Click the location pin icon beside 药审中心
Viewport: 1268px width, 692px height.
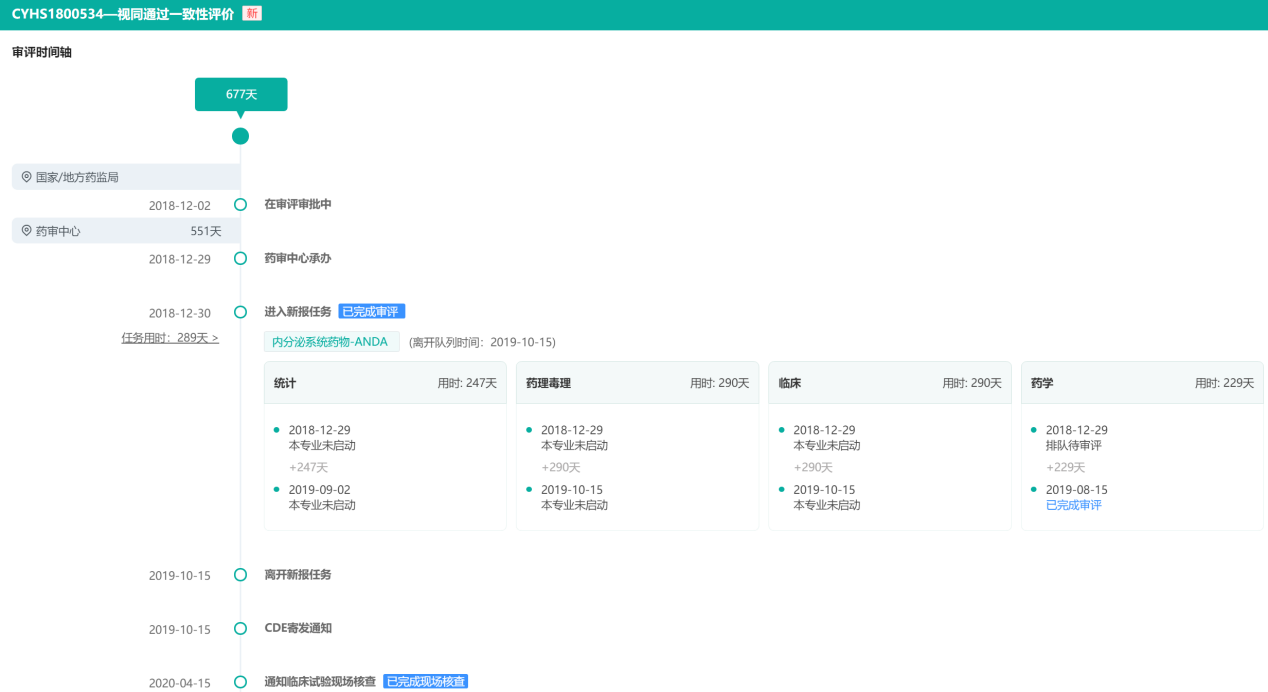[26, 231]
